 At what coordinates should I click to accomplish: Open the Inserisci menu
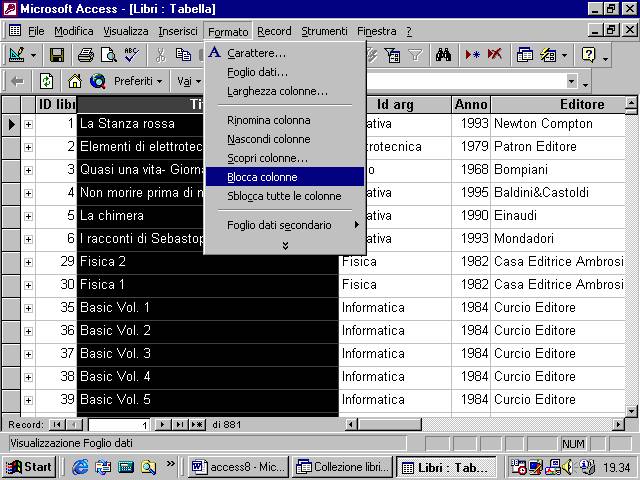(x=178, y=31)
